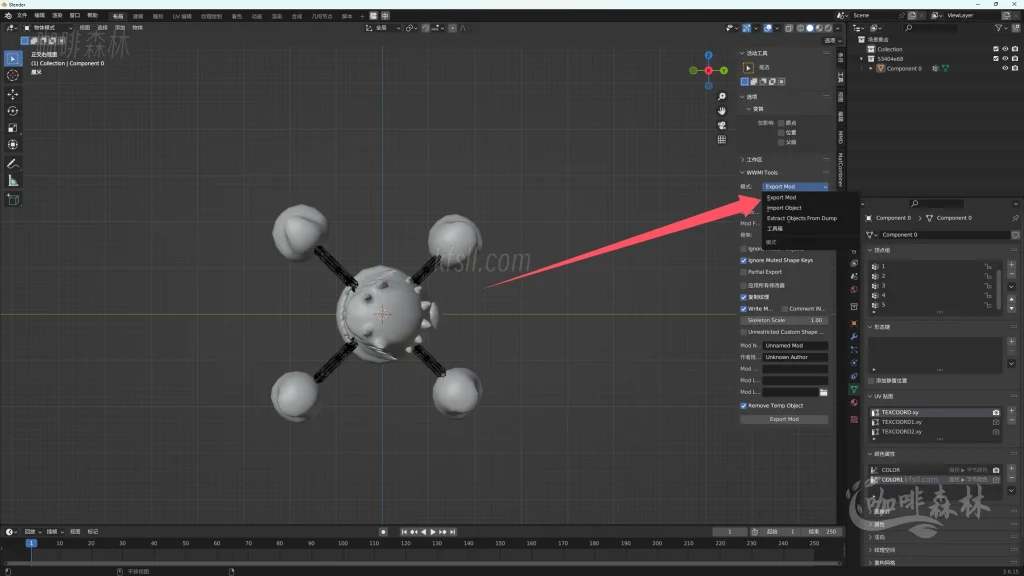This screenshot has width=1024, height=576.
Task: Click the Skeleton Scale value slider
Action: [784, 320]
